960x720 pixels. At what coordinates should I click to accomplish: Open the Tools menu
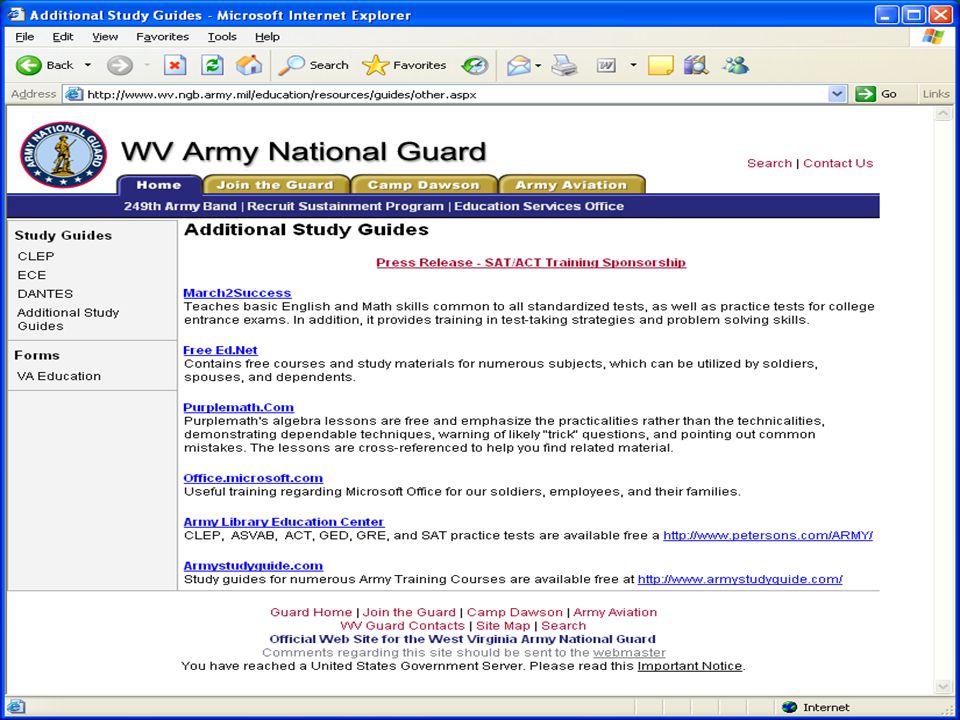pyautogui.click(x=222, y=37)
